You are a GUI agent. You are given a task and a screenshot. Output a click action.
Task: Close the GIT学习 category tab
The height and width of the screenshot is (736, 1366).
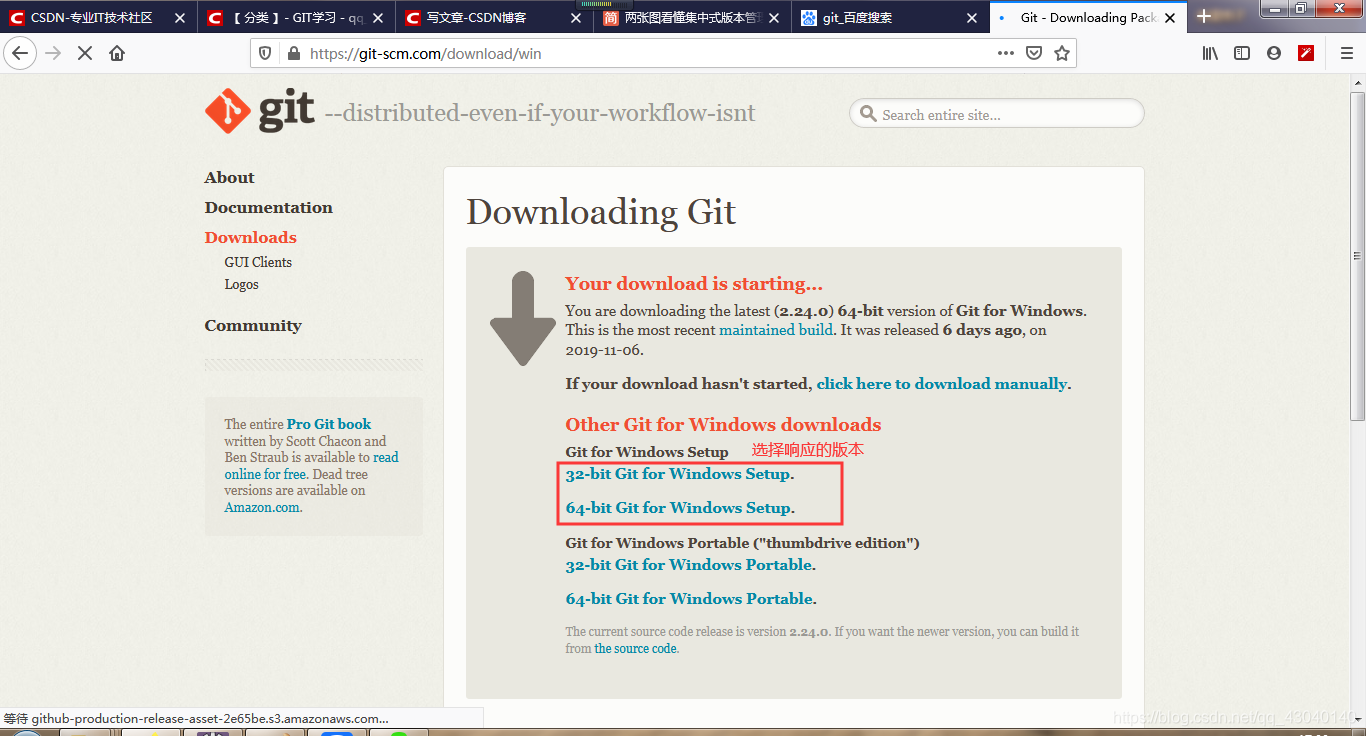376,18
